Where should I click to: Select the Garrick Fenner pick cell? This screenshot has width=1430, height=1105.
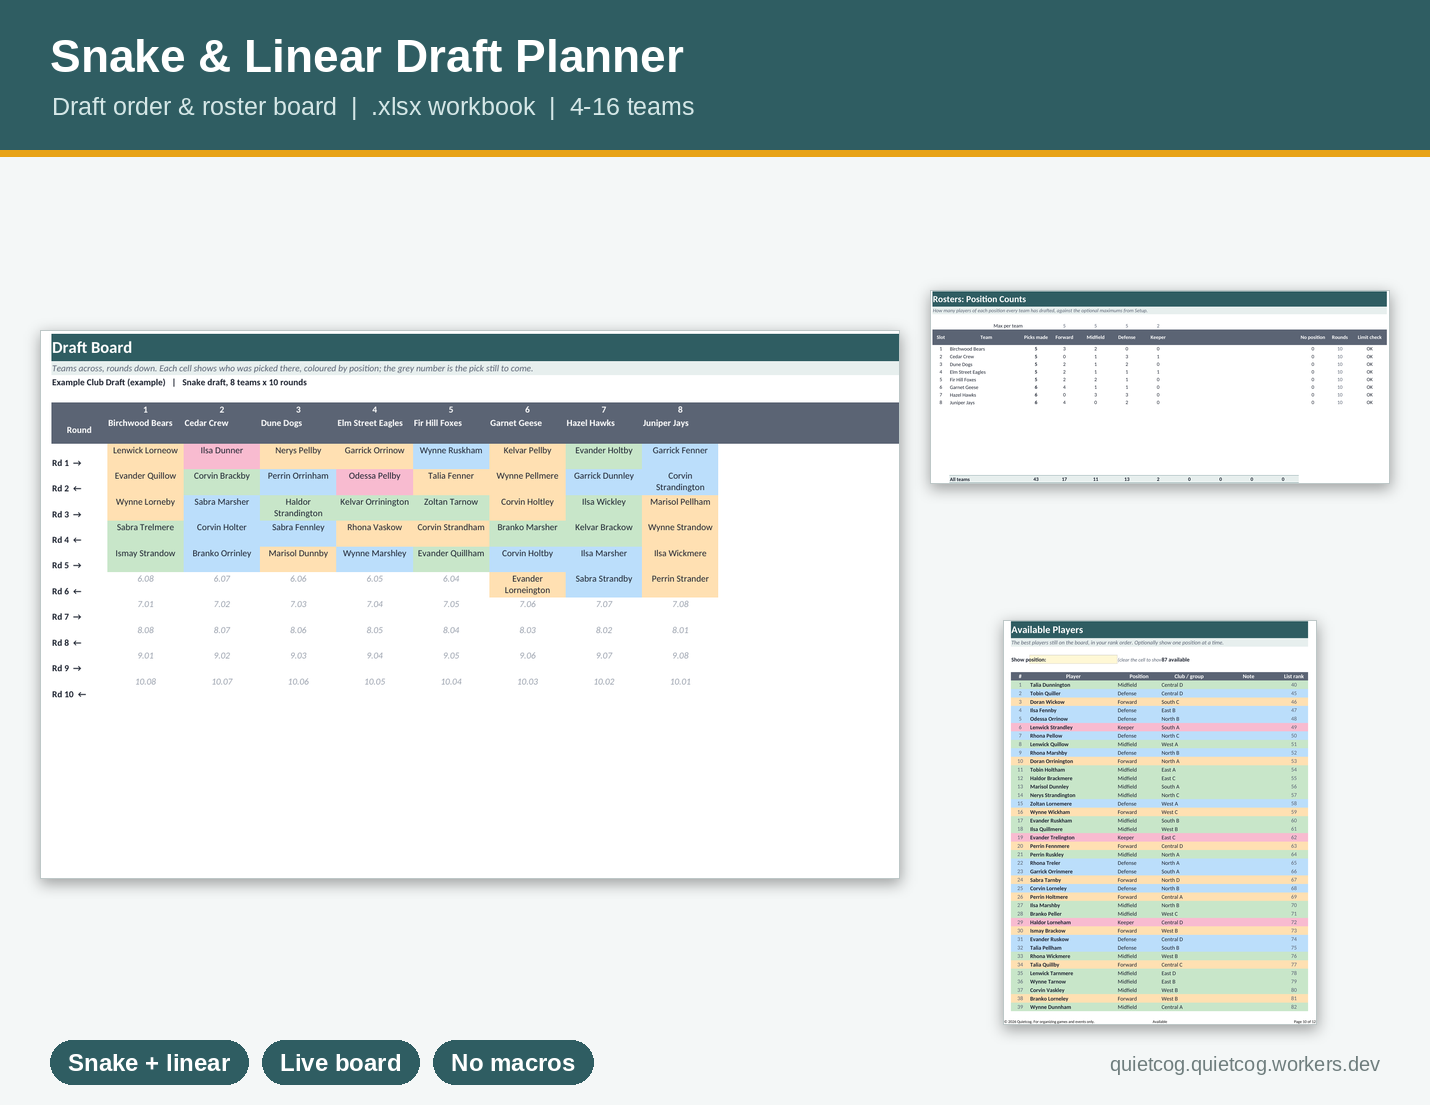coord(680,457)
